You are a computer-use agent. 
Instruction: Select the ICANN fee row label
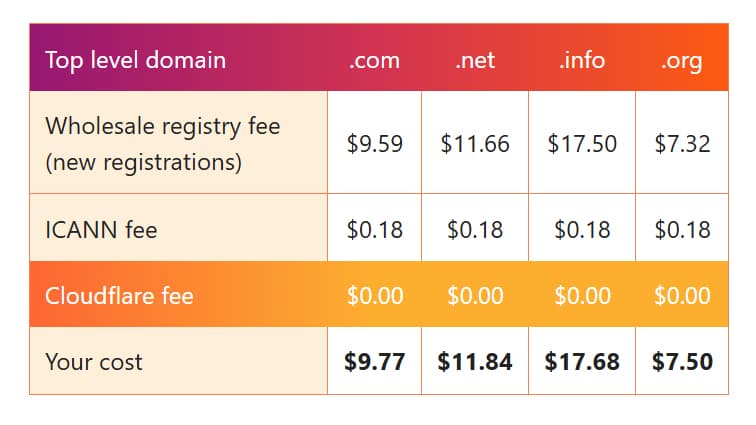point(101,230)
